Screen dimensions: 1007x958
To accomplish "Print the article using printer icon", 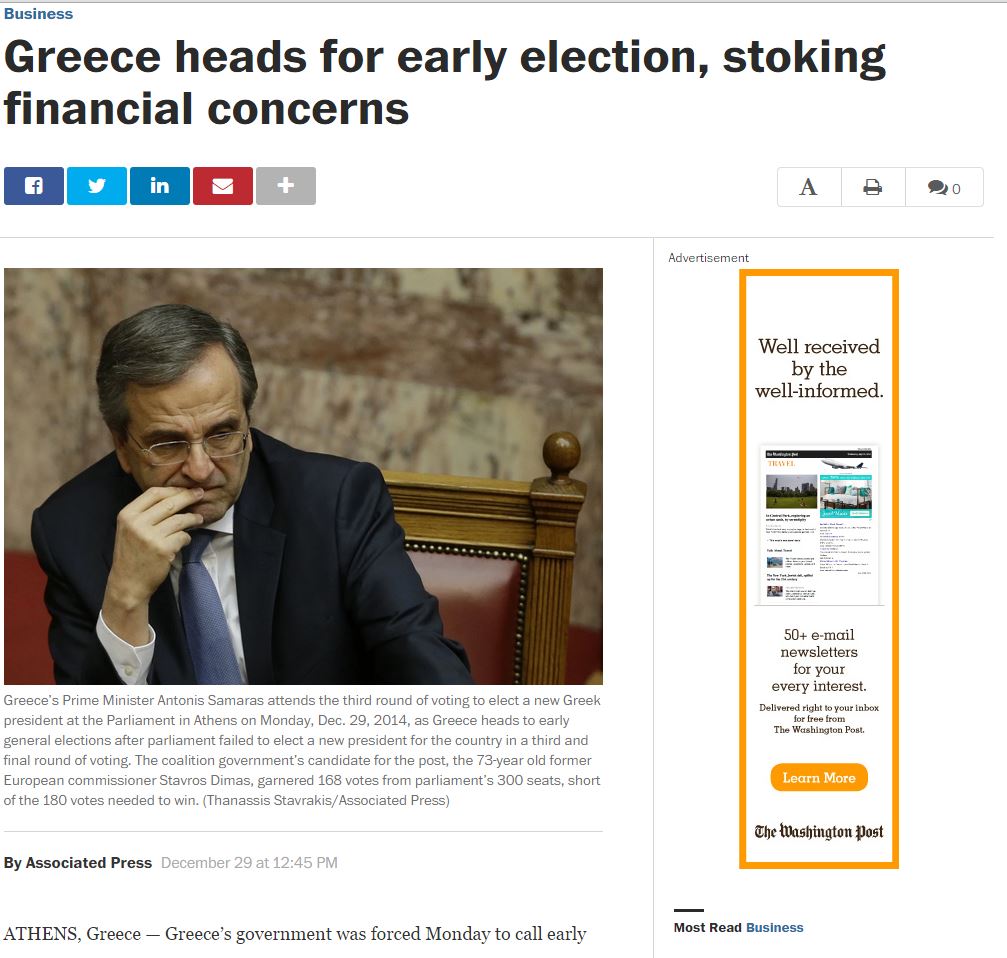I will point(873,187).
